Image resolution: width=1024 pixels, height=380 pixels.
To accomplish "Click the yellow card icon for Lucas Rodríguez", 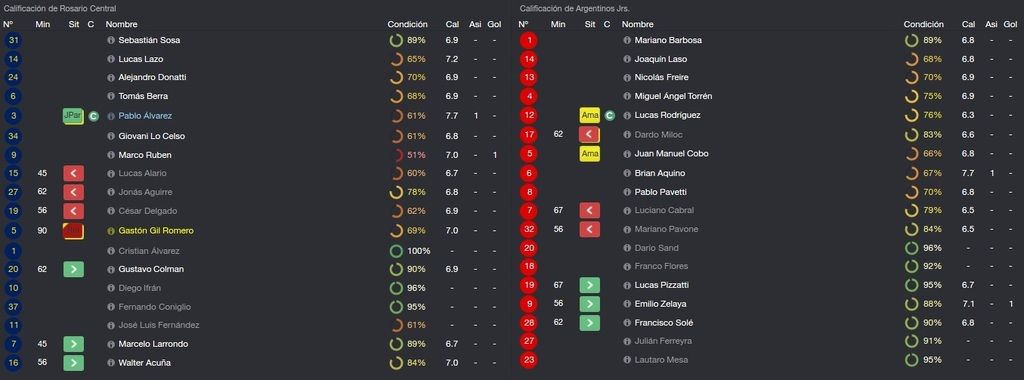I will tap(590, 116).
